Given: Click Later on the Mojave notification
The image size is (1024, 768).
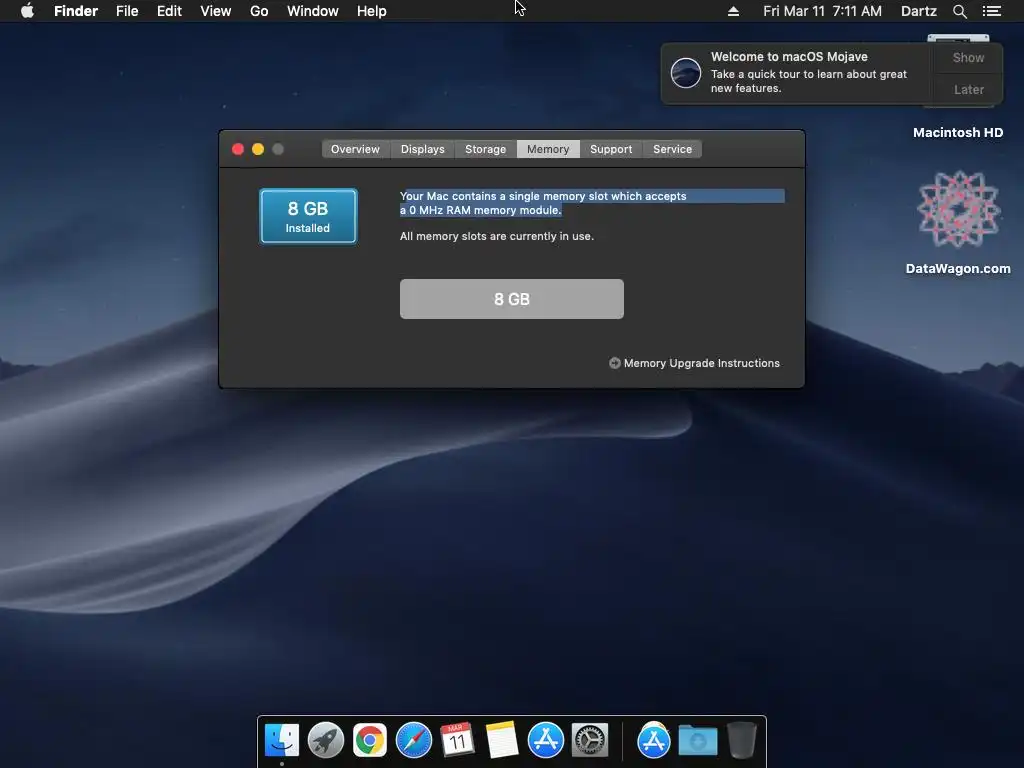Looking at the screenshot, I should 968,89.
